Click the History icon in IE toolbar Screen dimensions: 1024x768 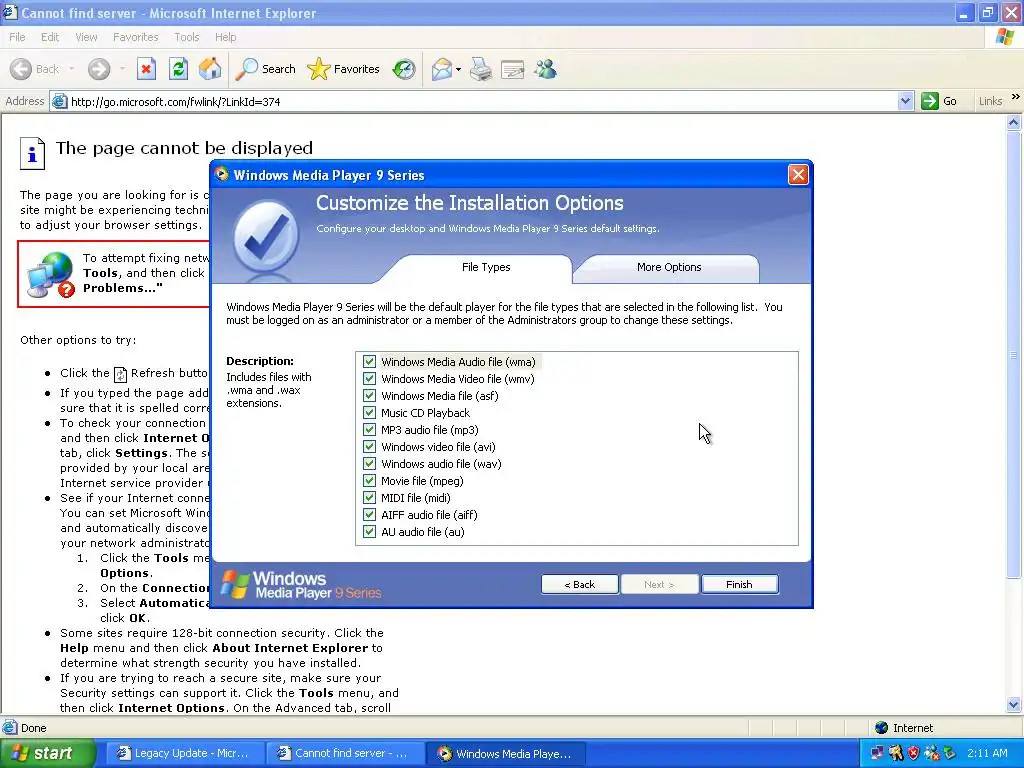coord(404,69)
